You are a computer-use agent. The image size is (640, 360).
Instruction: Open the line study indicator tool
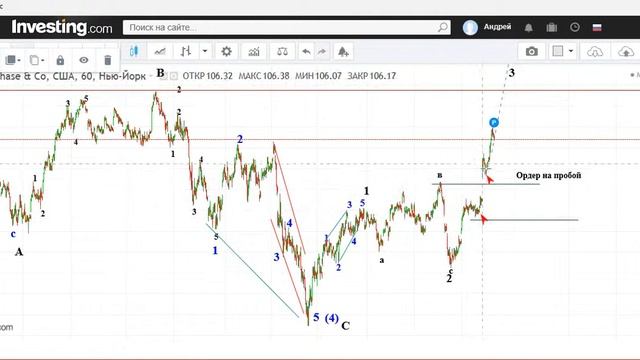[160, 51]
